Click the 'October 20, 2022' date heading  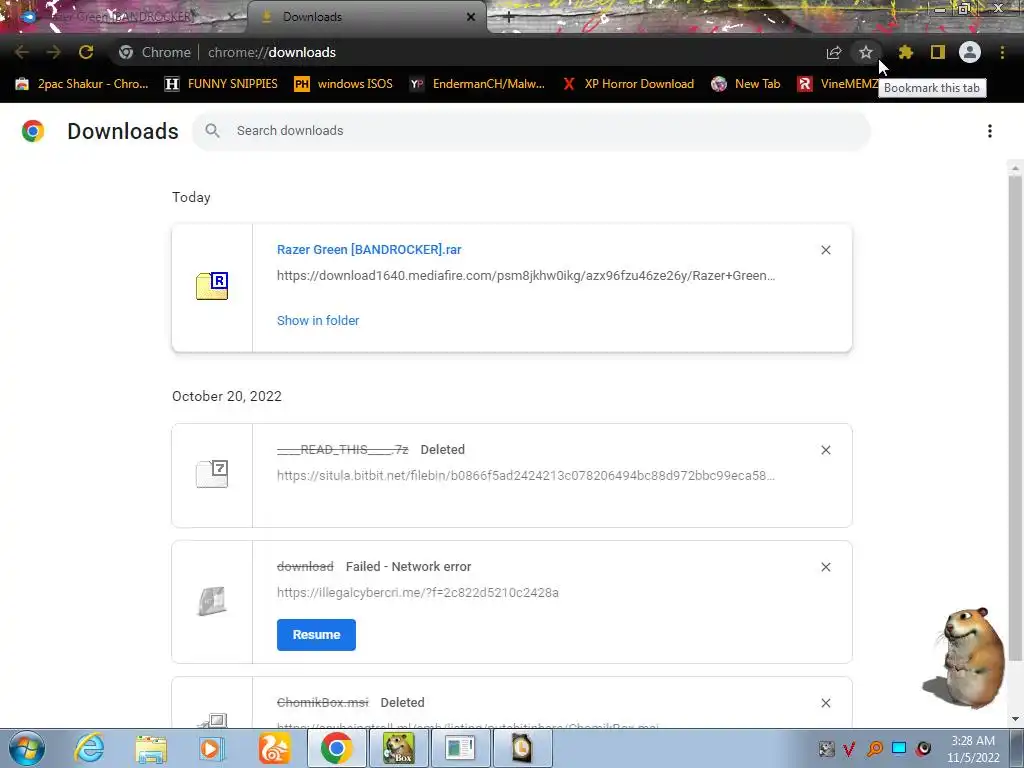coord(227,396)
